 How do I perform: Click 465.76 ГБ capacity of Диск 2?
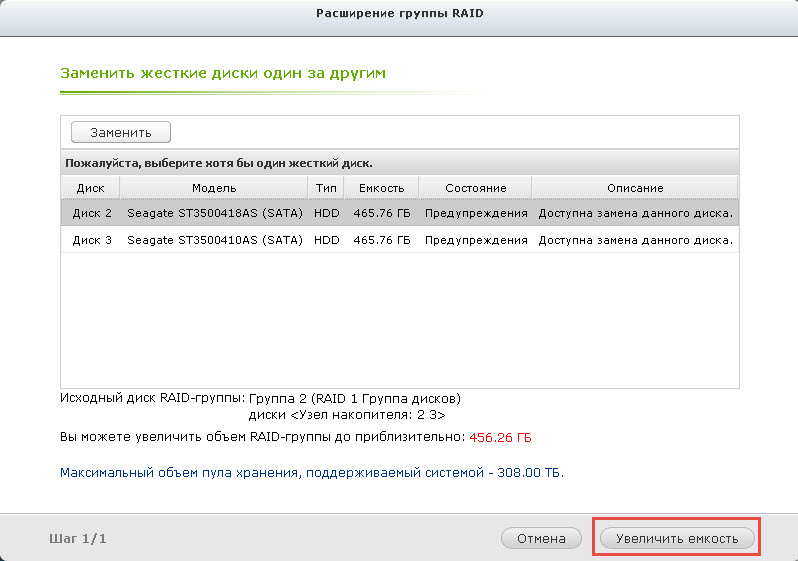[x=382, y=213]
